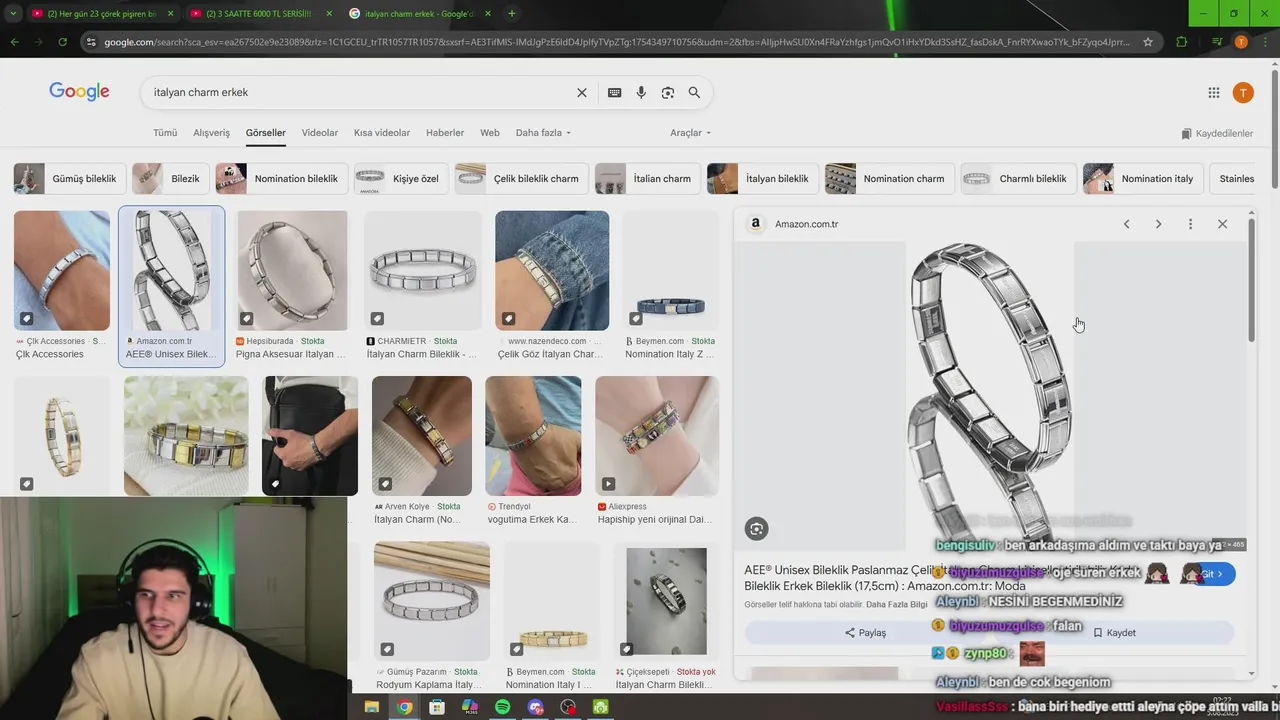
Task: Bookmark this page with the star icon
Action: tap(1148, 42)
